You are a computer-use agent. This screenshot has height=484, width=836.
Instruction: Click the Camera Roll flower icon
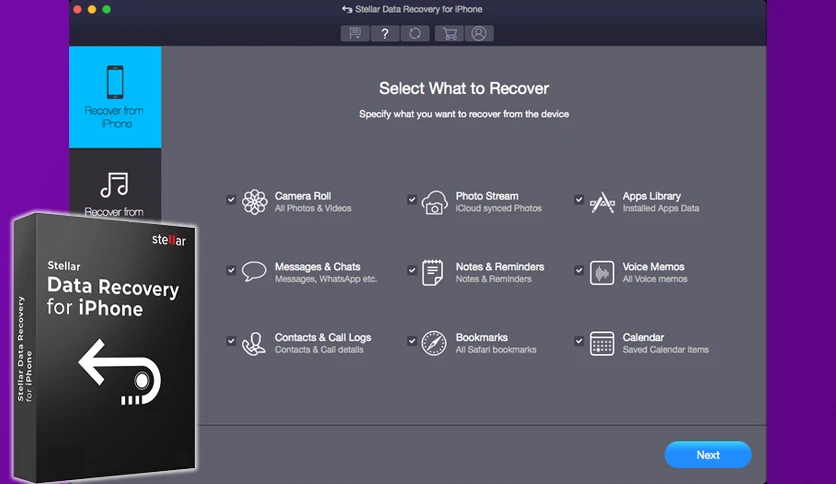254,202
